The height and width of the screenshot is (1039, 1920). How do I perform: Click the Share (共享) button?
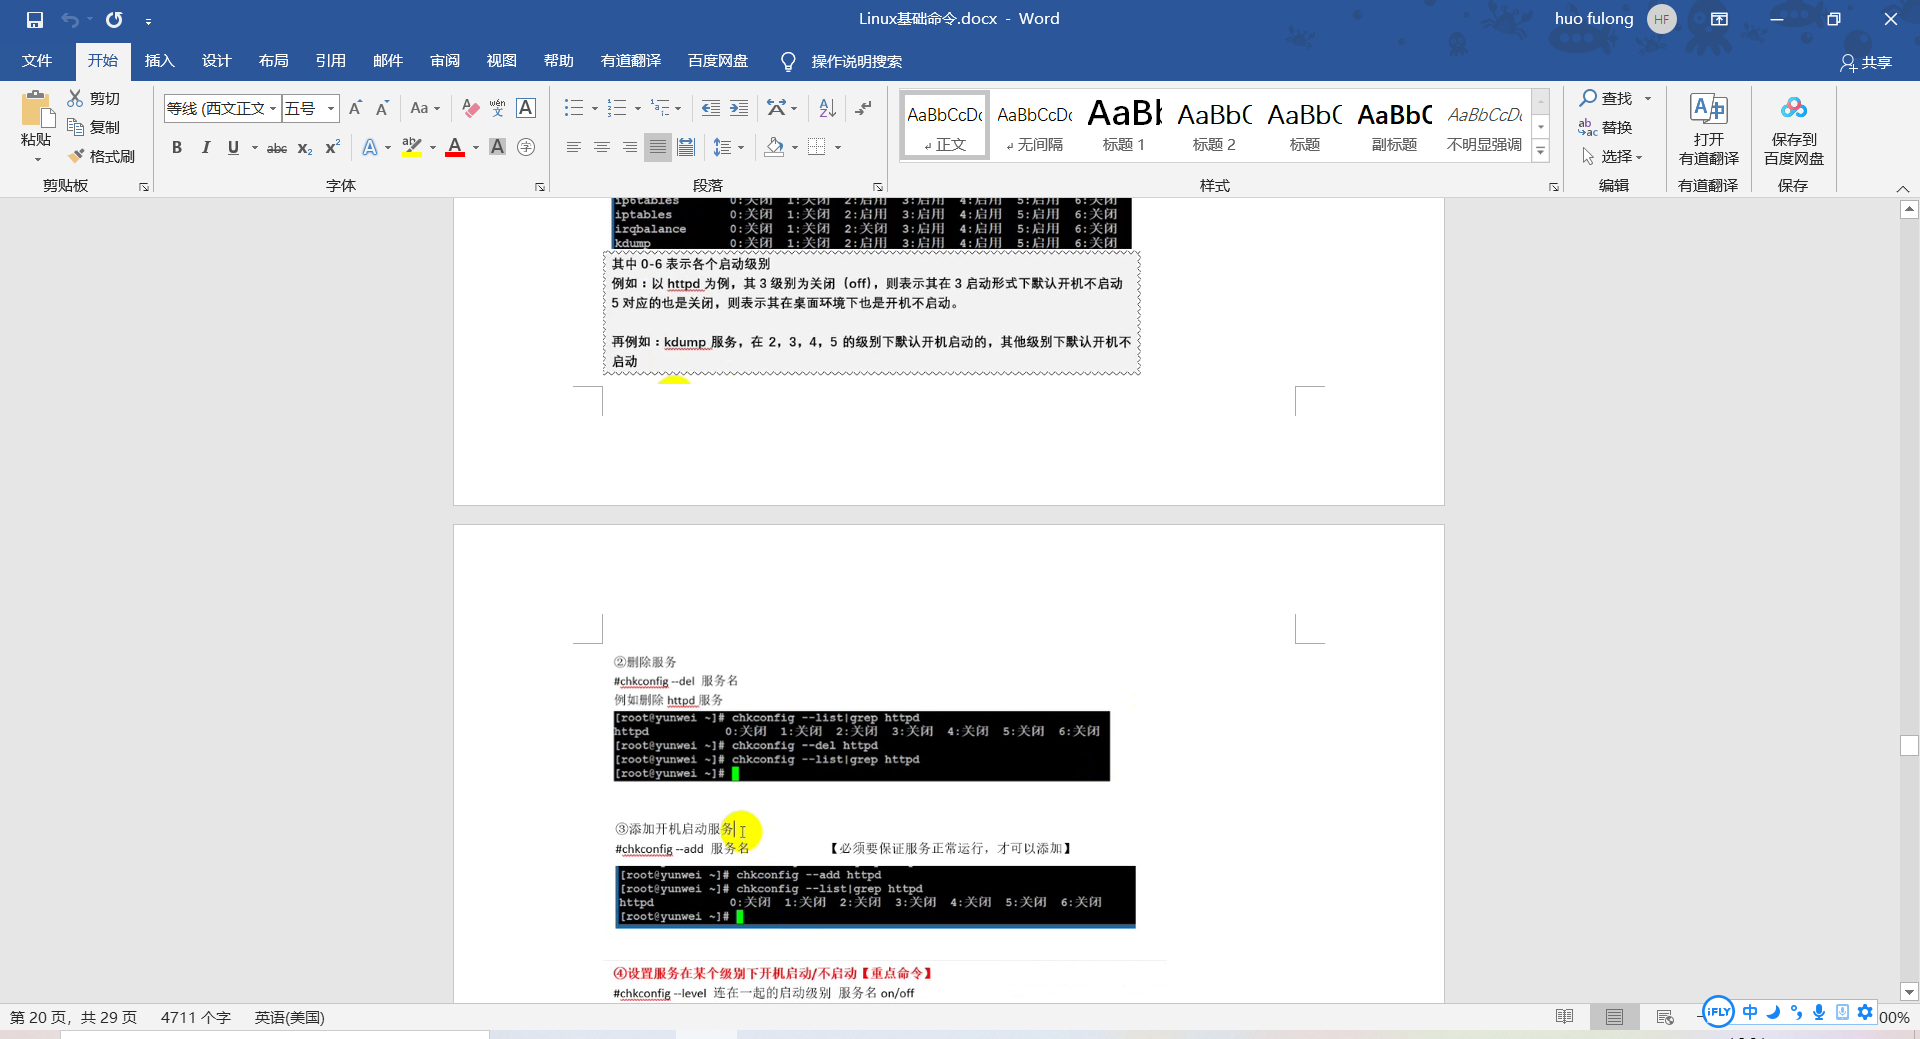coord(1866,62)
